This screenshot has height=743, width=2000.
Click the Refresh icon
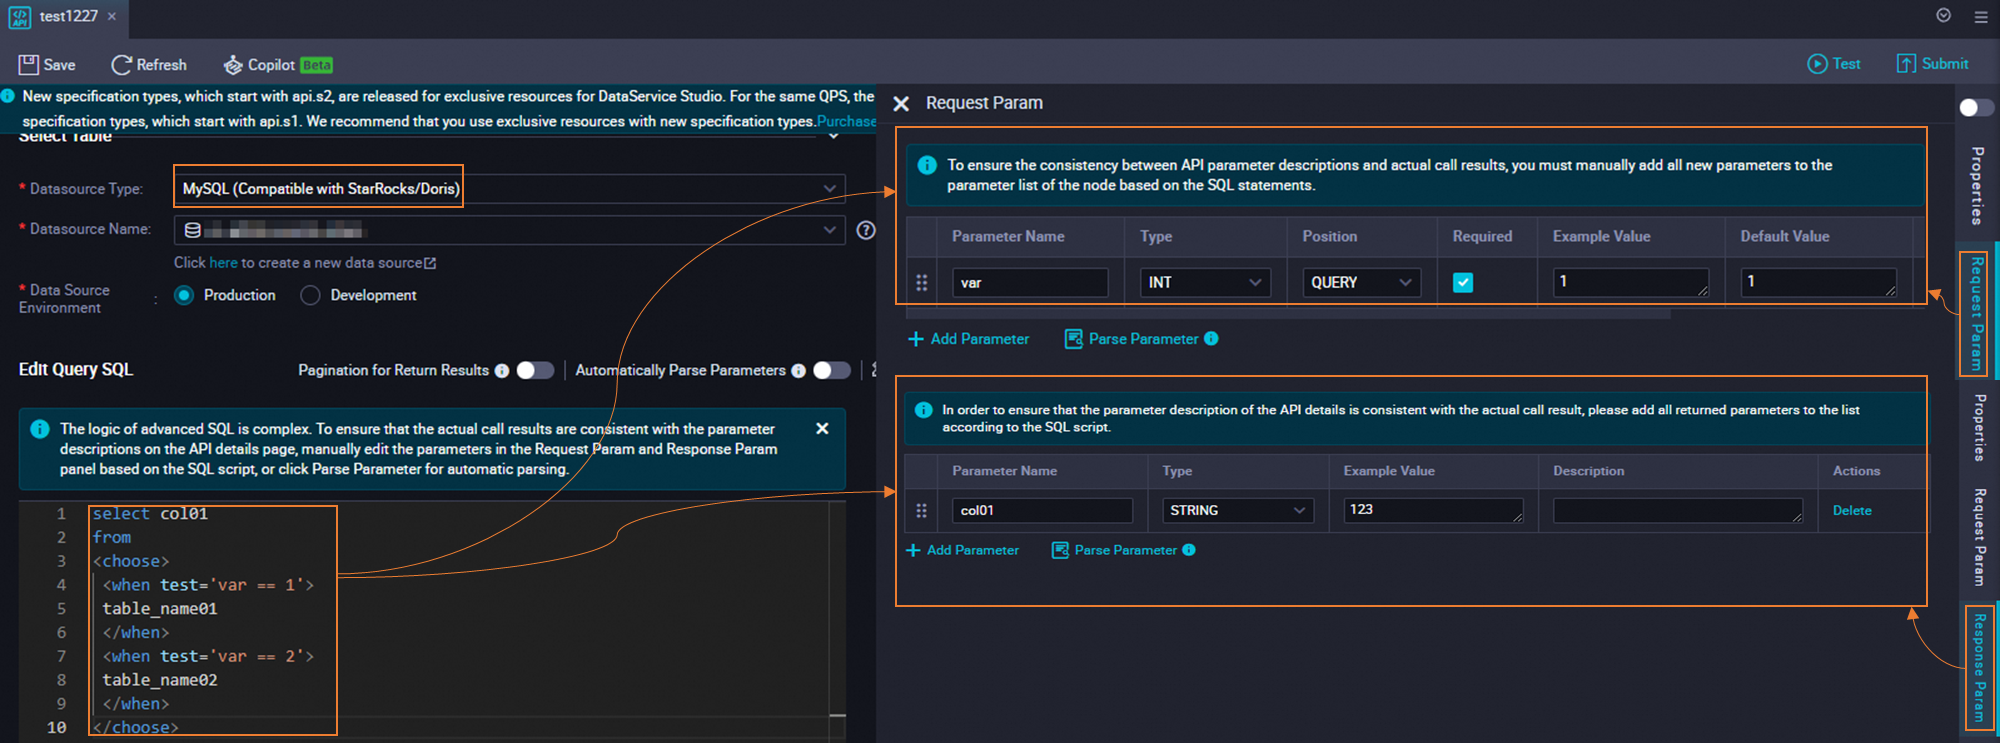pos(121,65)
